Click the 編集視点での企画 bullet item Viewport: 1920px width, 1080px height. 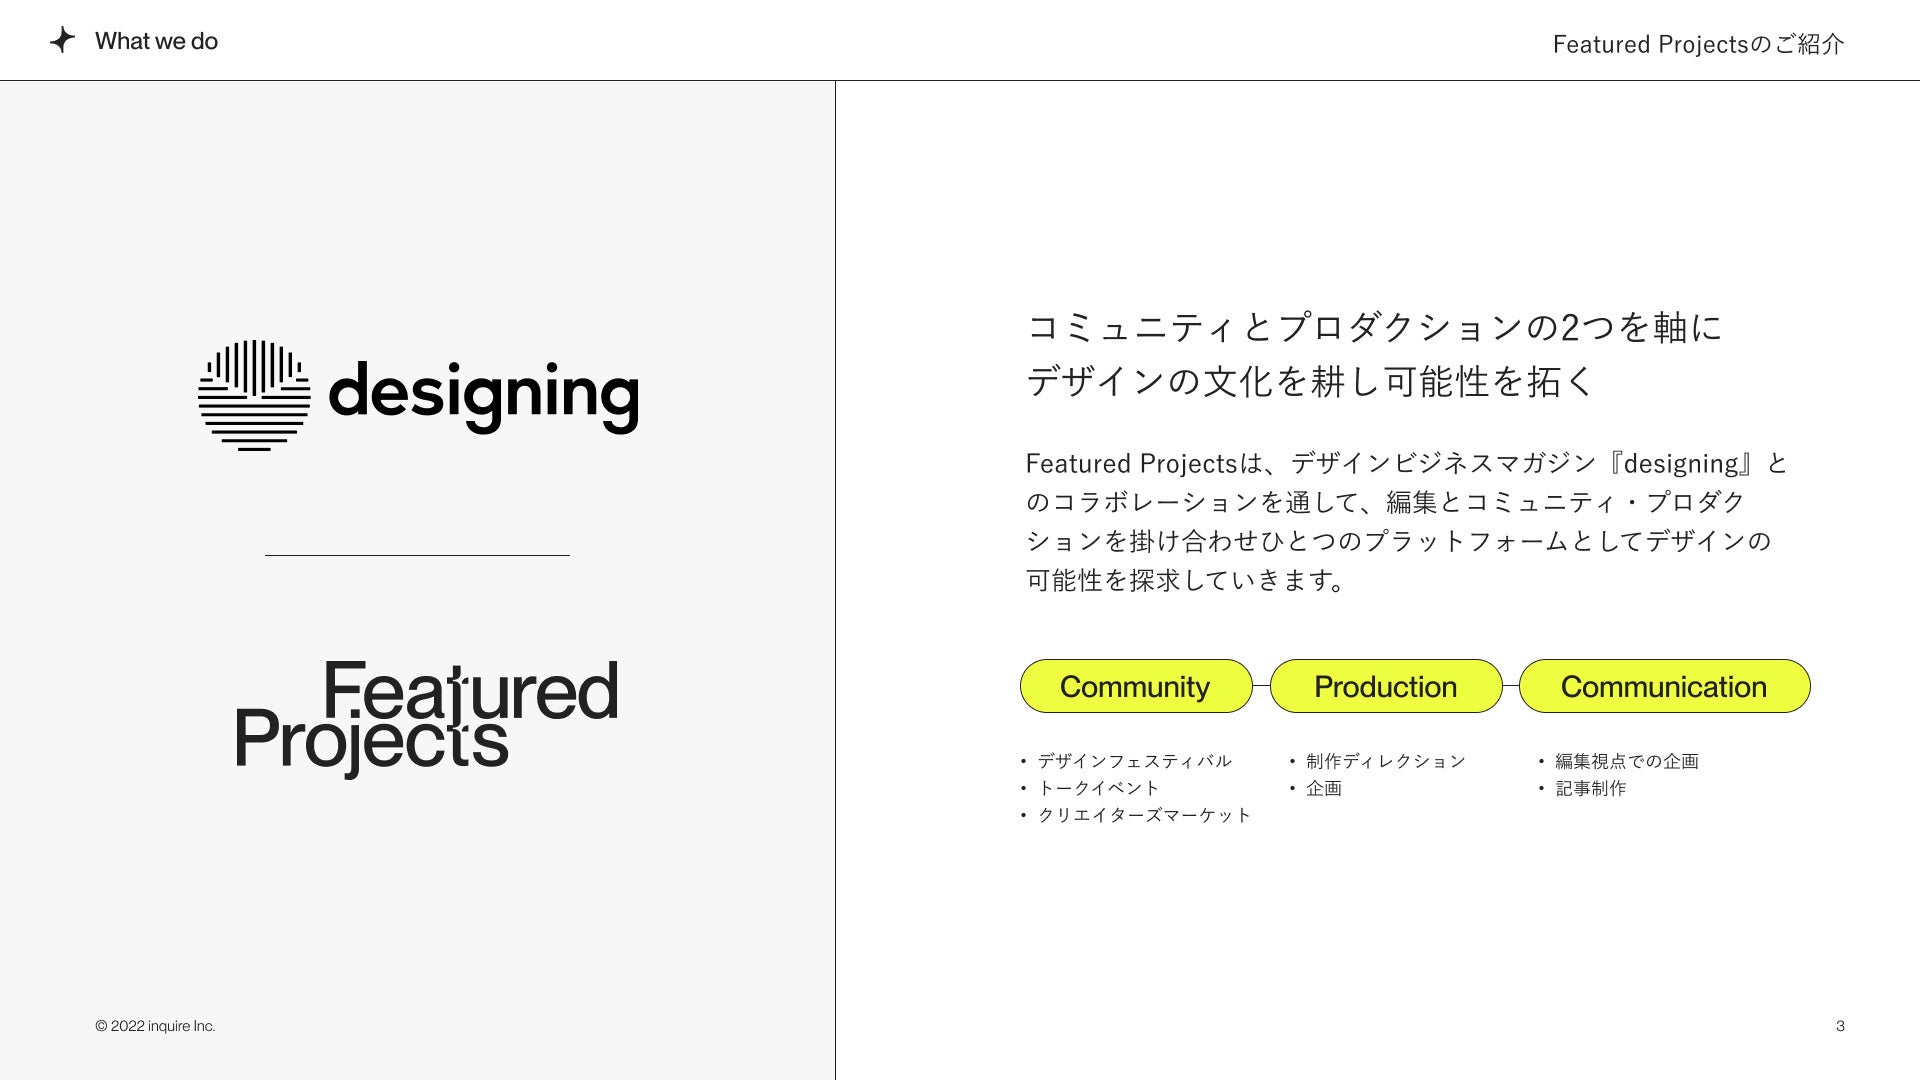pyautogui.click(x=1626, y=761)
